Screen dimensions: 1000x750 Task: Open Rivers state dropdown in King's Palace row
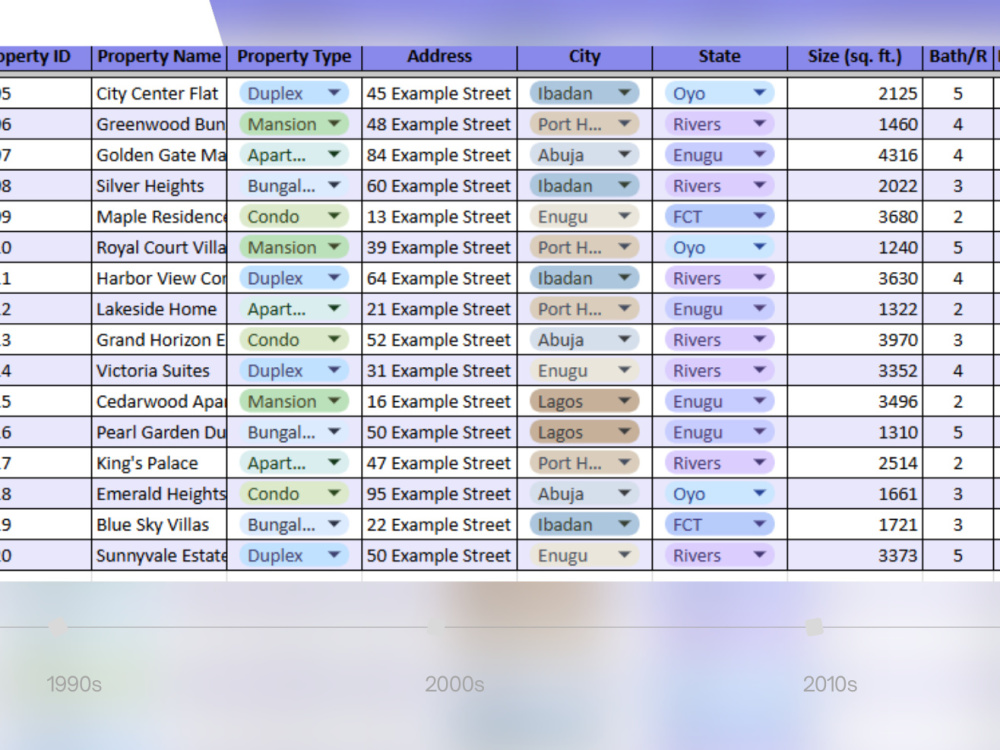point(719,464)
